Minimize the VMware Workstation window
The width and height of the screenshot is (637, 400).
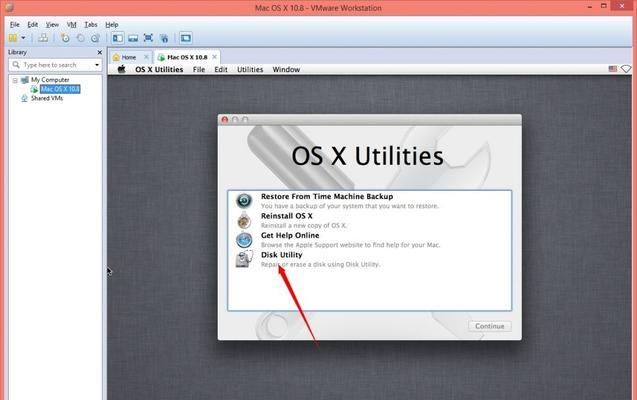(x=590, y=7)
